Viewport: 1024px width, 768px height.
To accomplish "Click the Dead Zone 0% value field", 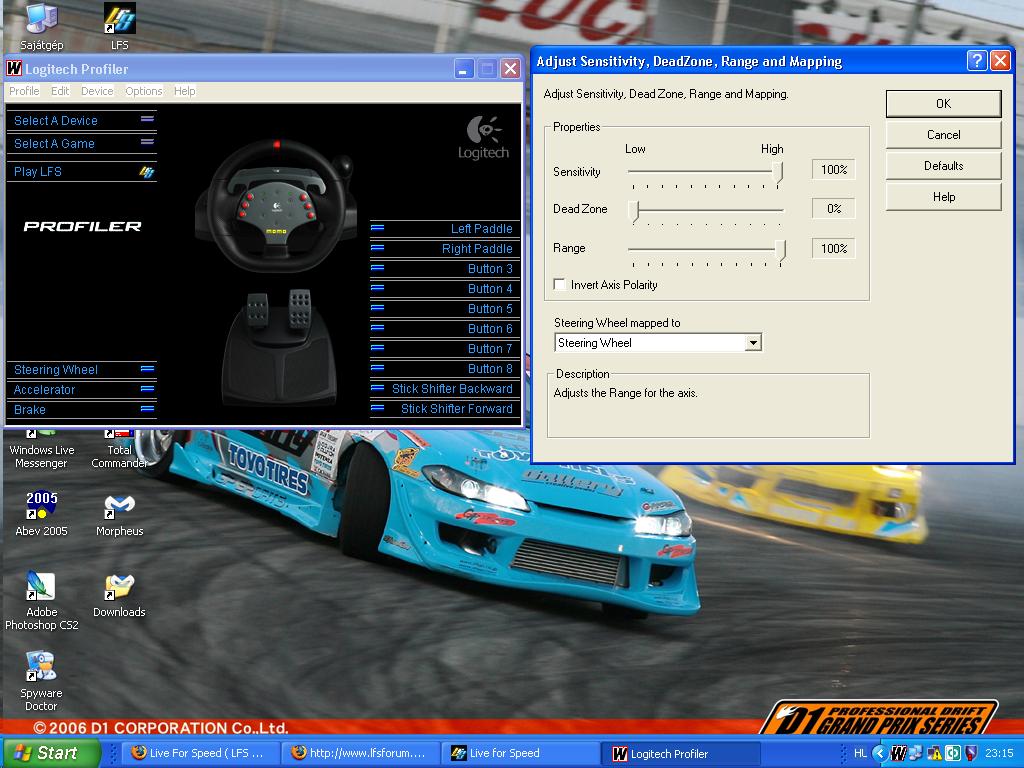I will pos(834,209).
